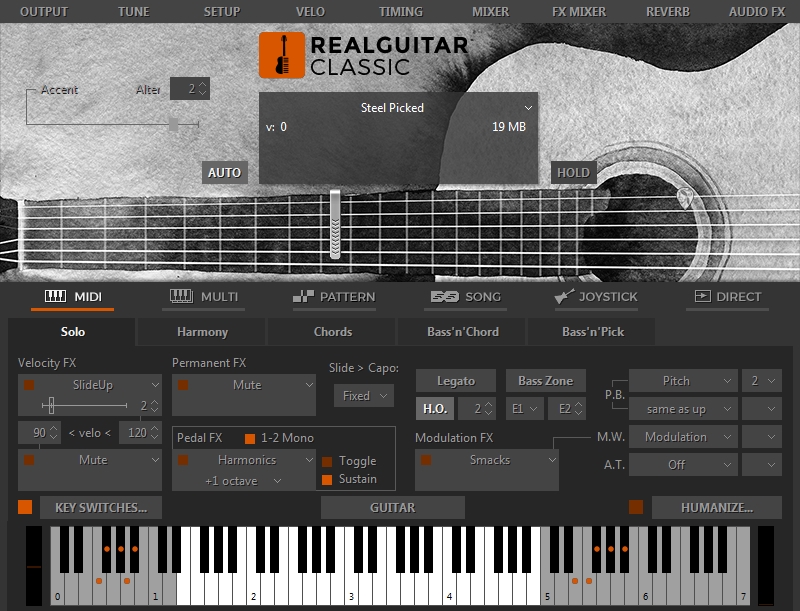
Task: Open the SlideUp velocity FX dropdown
Action: pyautogui.click(x=155, y=385)
